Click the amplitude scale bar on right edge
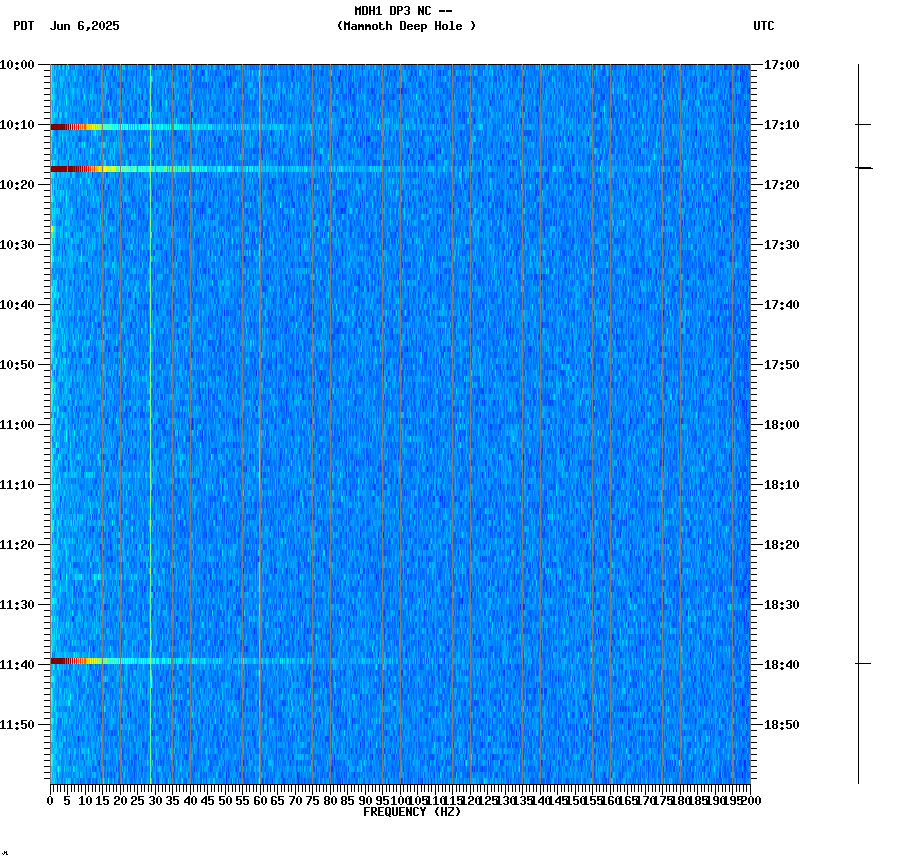Image resolution: width=902 pixels, height=864 pixels. coord(858,420)
